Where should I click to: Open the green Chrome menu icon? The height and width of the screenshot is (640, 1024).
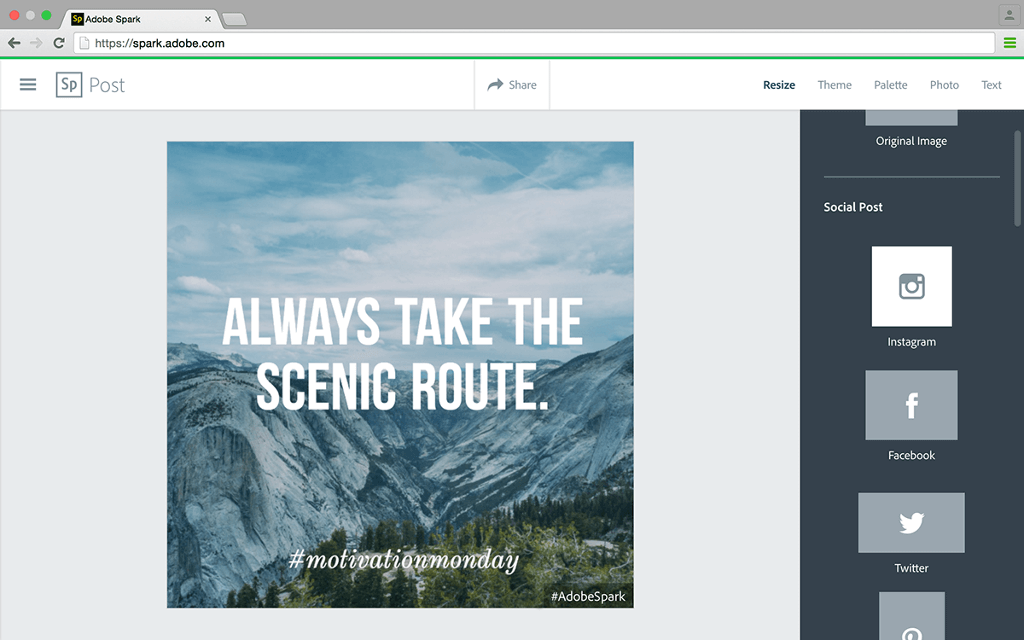click(1010, 43)
